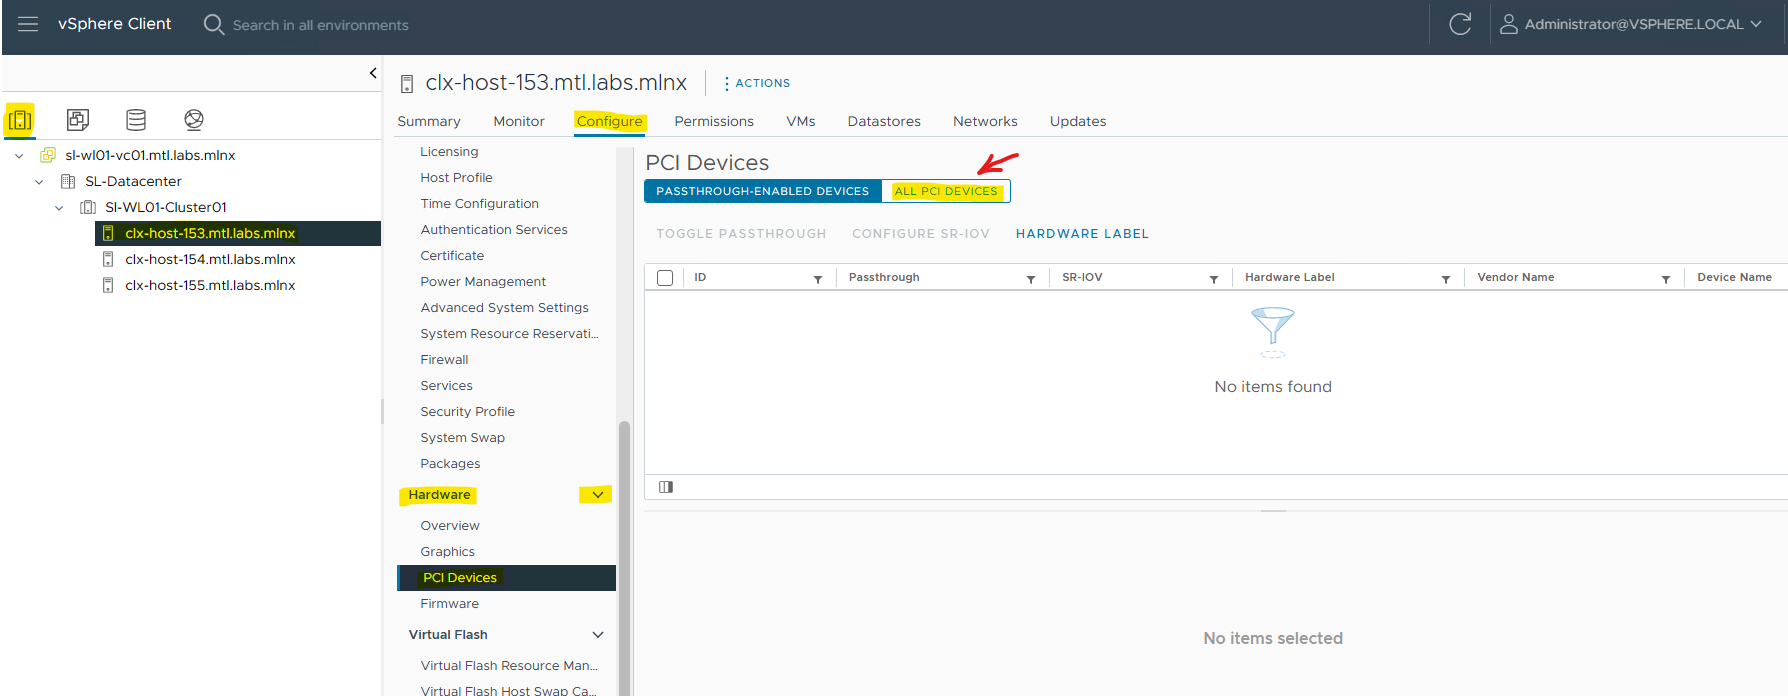Click host icon for clx-host-154
The width and height of the screenshot is (1788, 696).
tap(108, 259)
